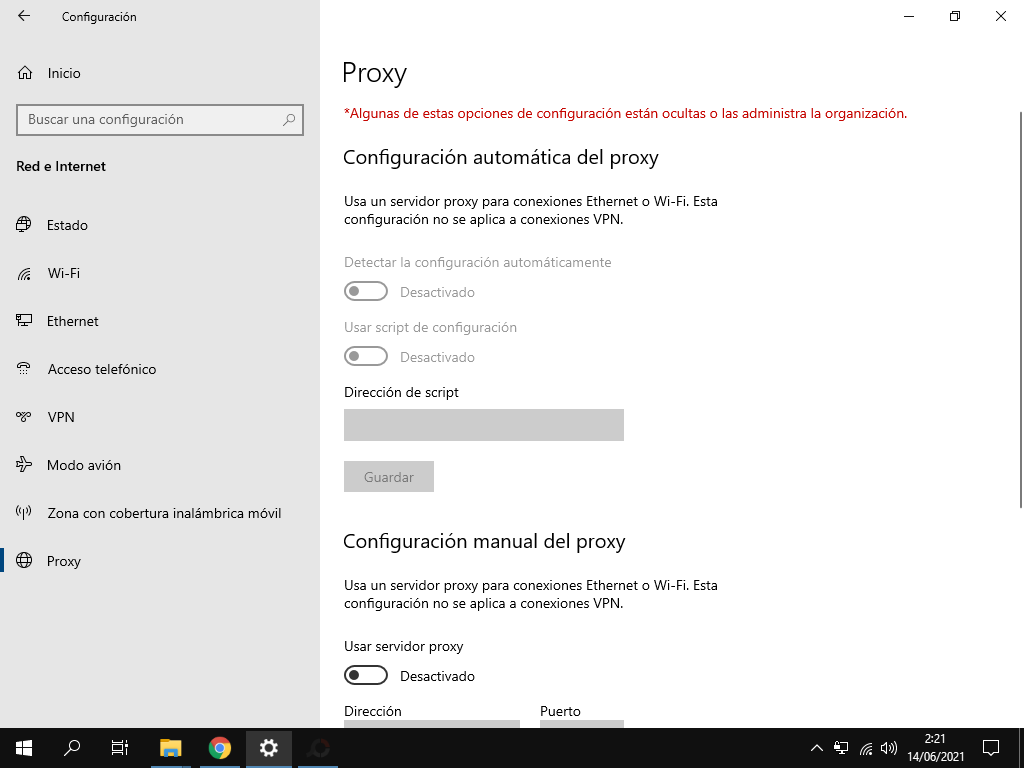Image resolution: width=1024 pixels, height=768 pixels.
Task: Minimize the Configuración window
Action: (909, 16)
